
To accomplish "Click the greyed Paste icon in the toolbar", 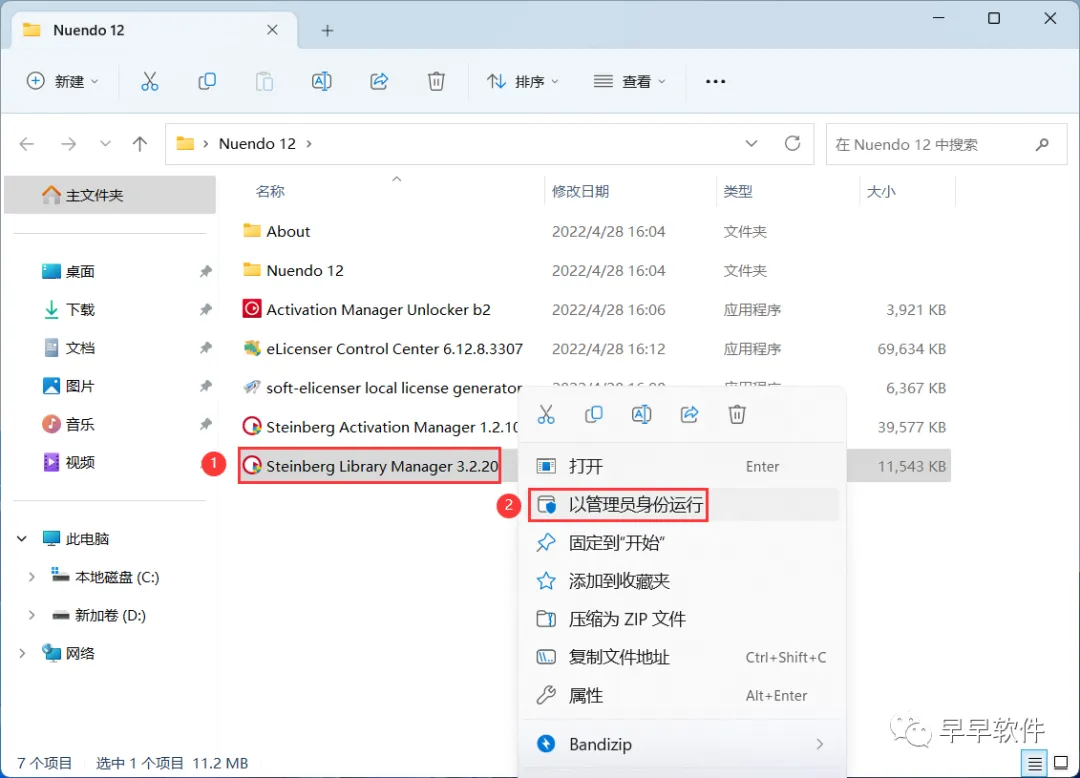I will tap(264, 81).
